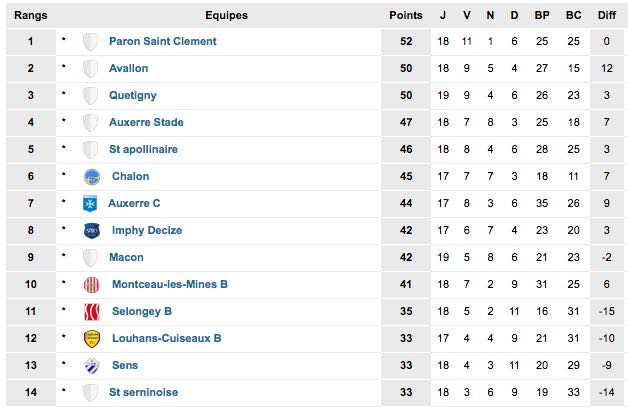Open the St apollinaire team link
The image size is (628, 408).
(x=143, y=149)
